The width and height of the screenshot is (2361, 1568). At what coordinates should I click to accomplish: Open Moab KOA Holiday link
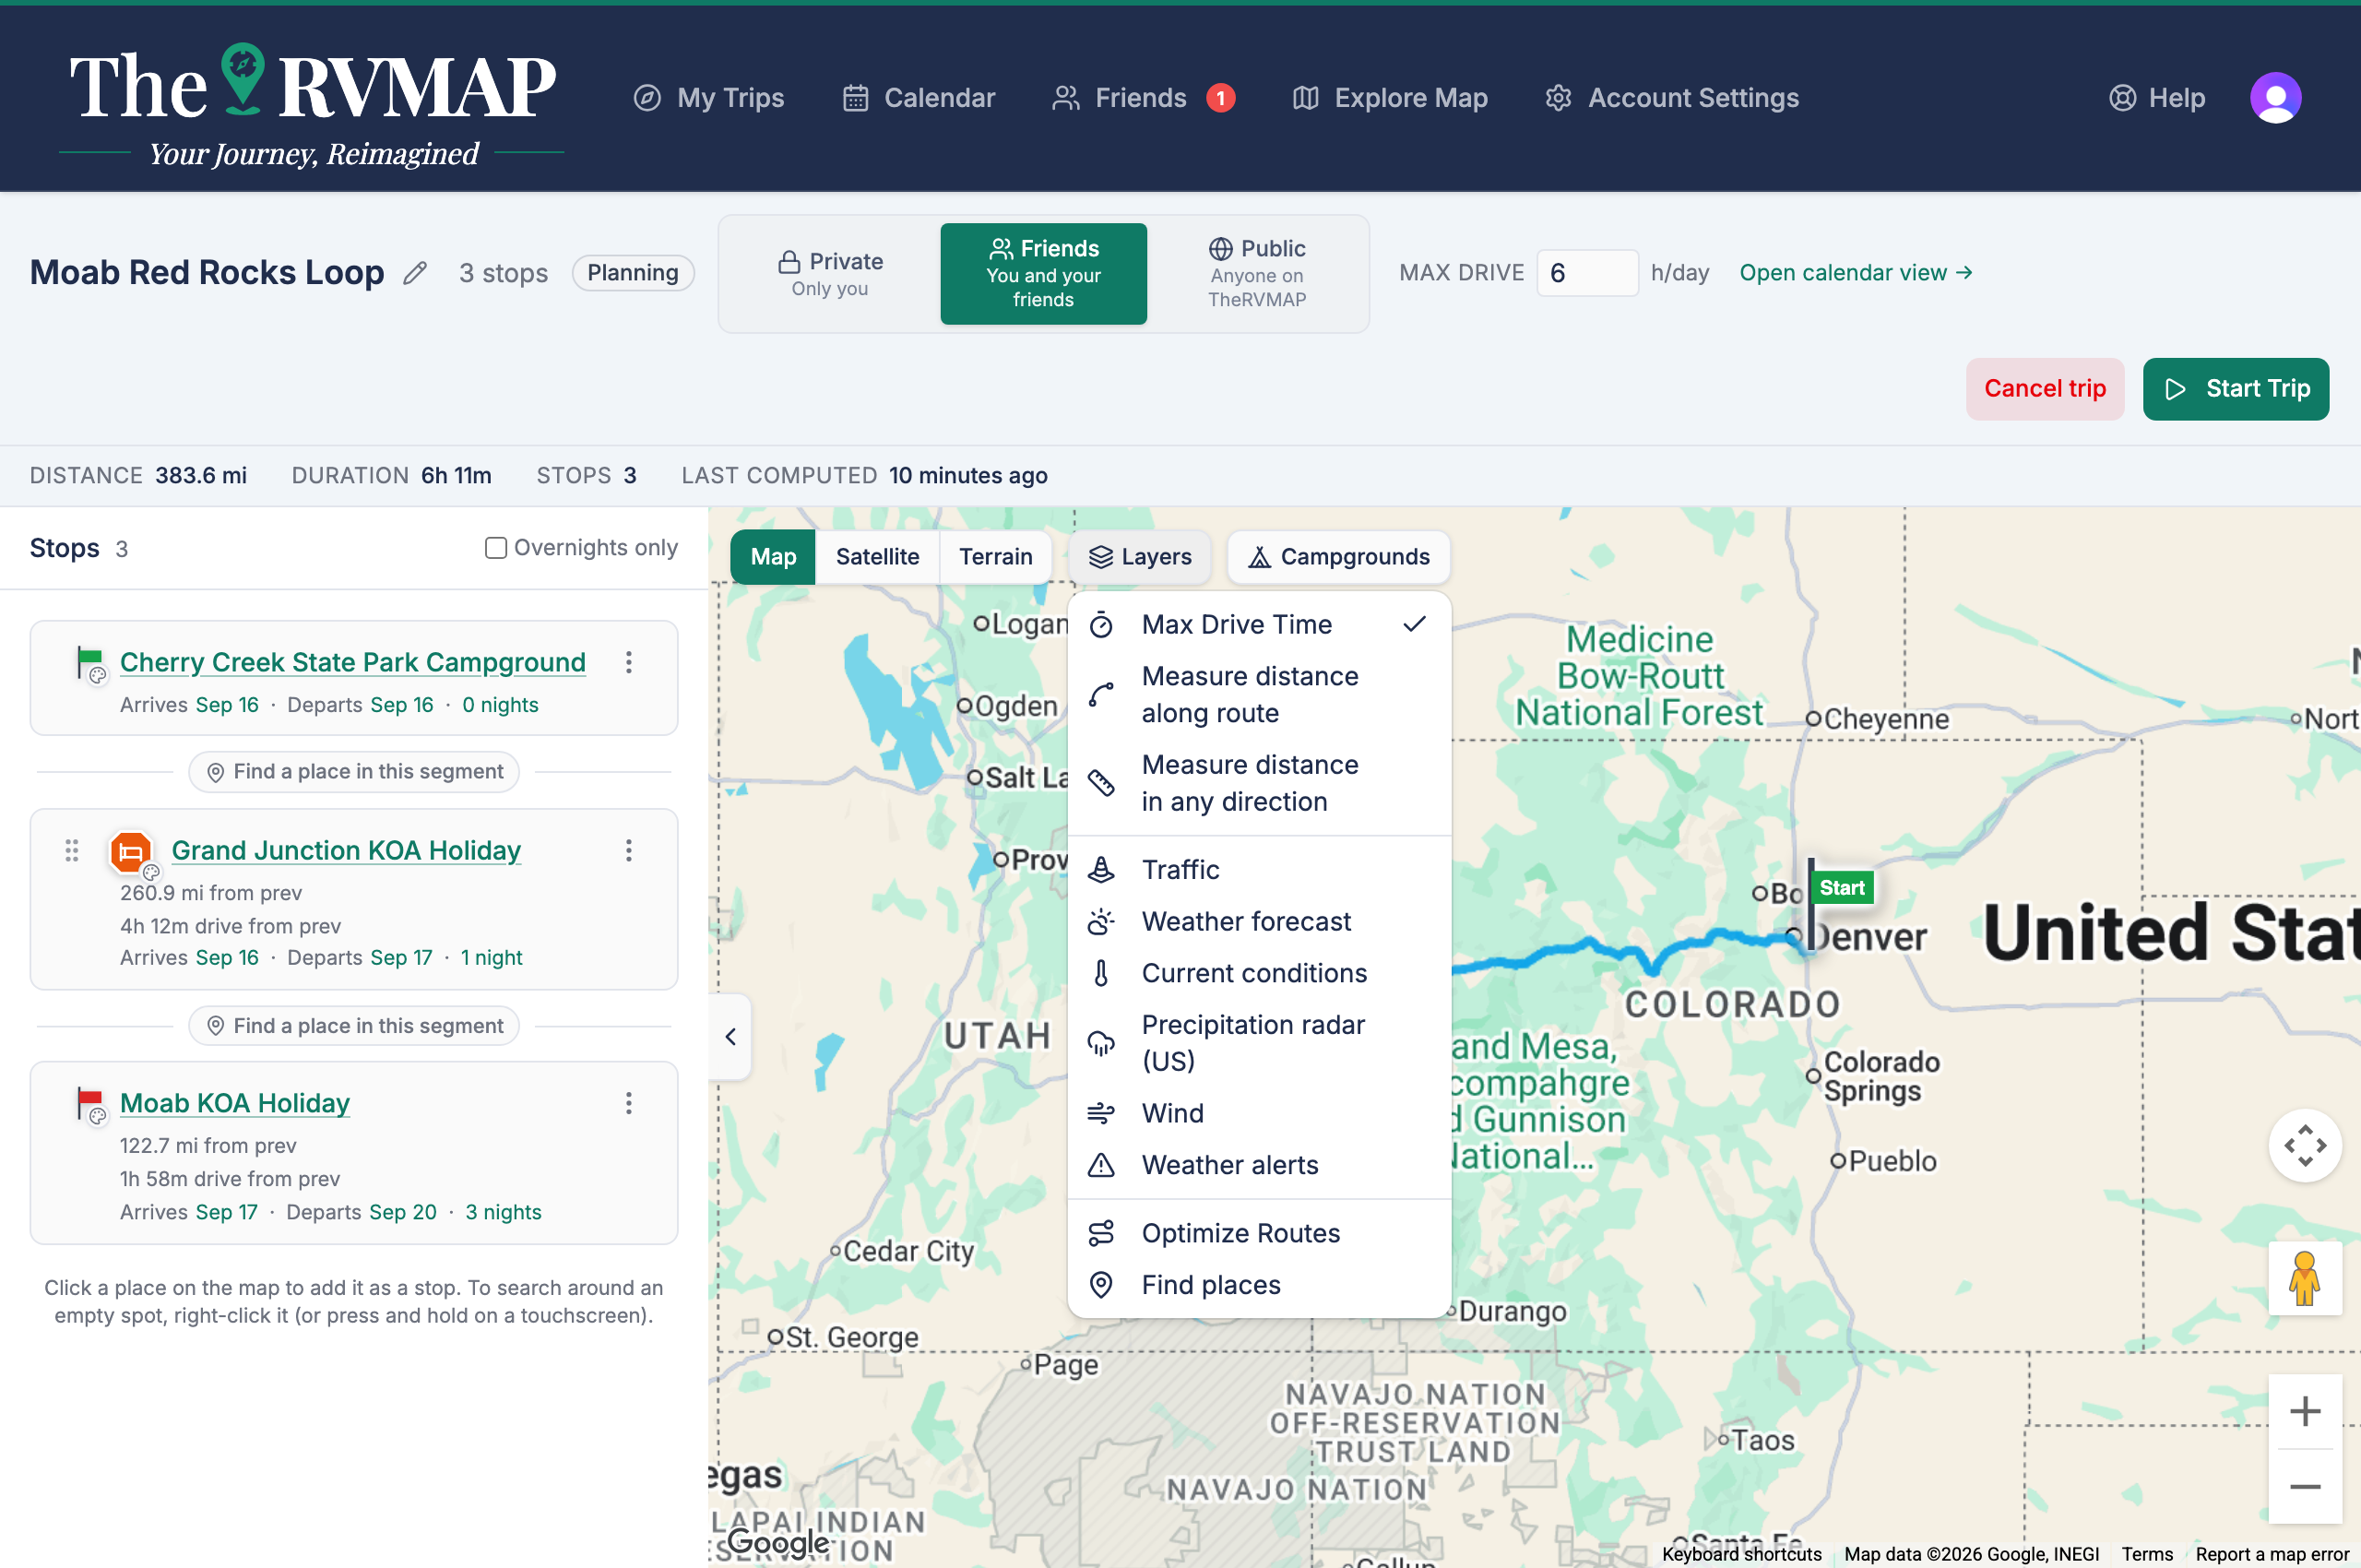pyautogui.click(x=235, y=1103)
